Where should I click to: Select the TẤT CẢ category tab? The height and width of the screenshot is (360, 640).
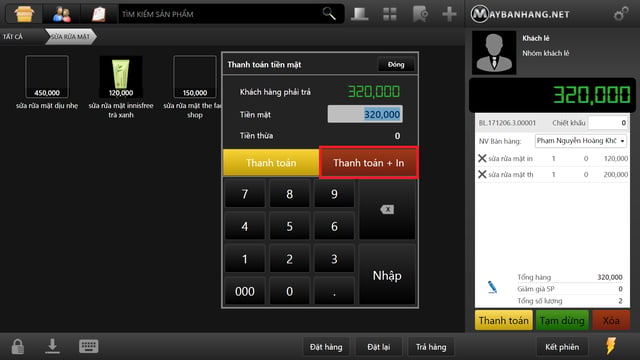coord(13,37)
